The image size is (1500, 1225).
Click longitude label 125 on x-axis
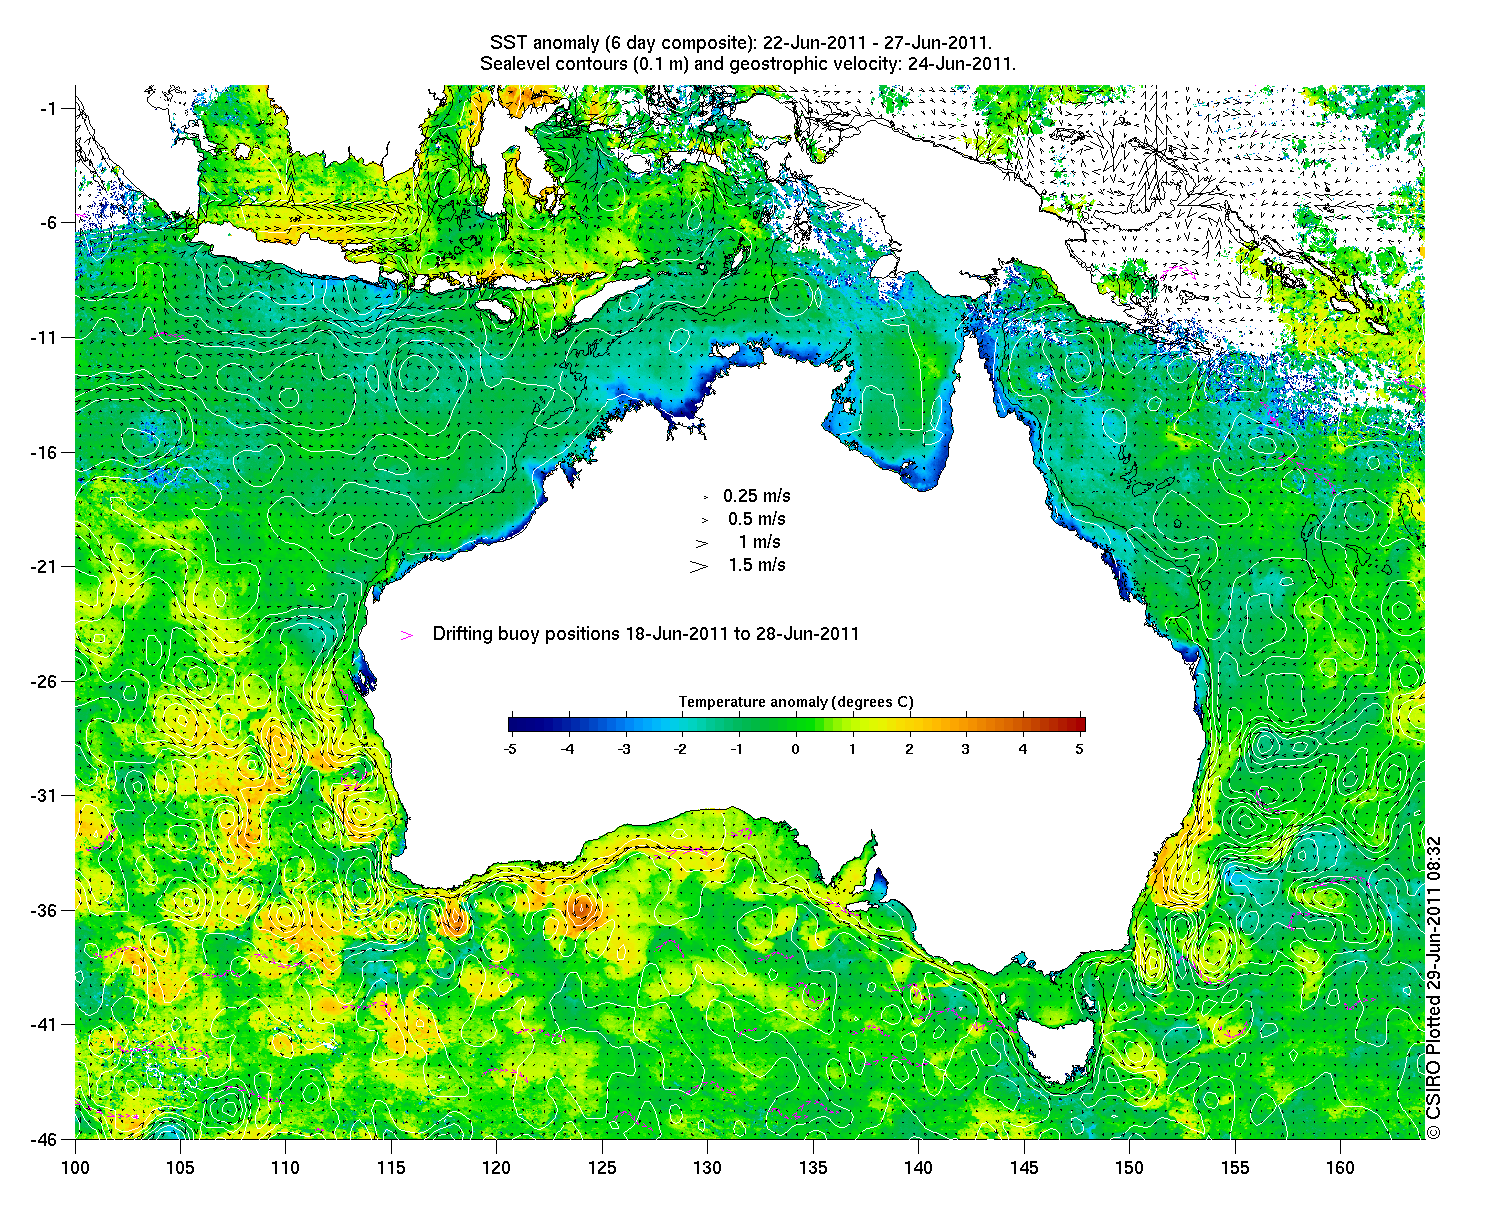[602, 1168]
